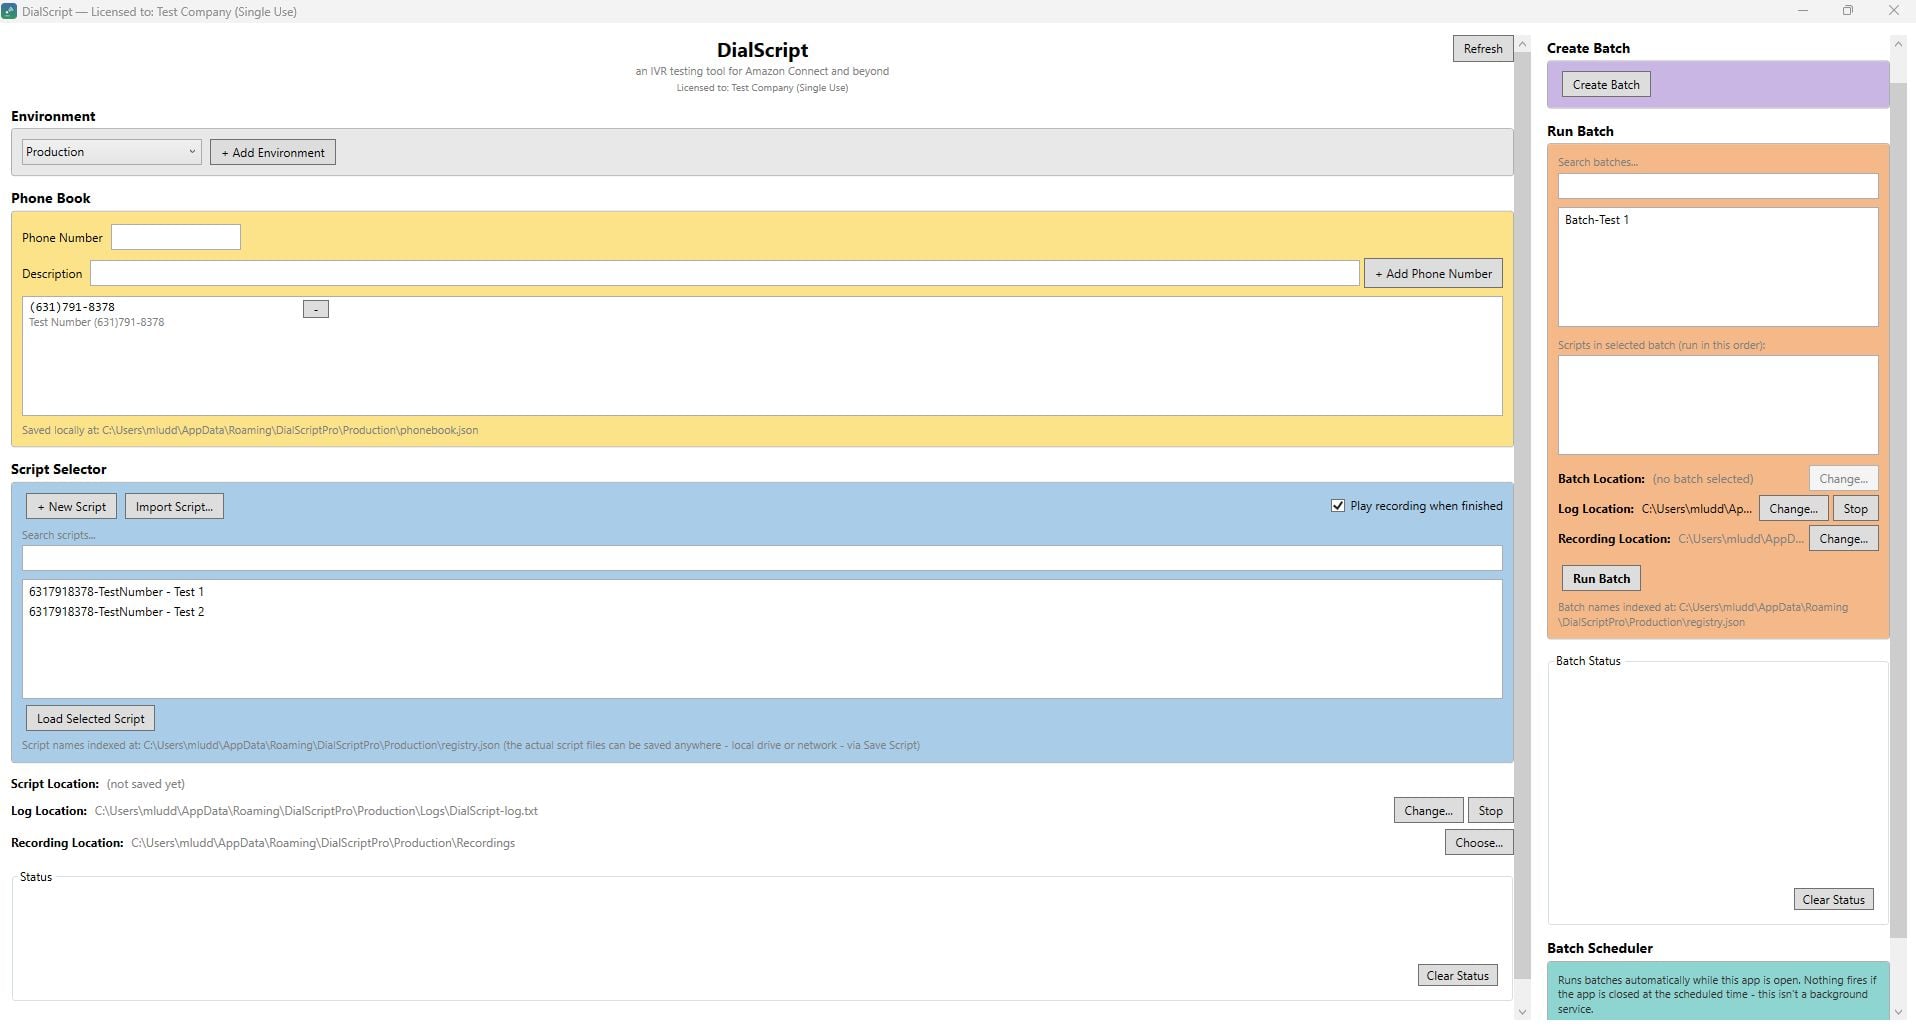Click the Recordings folder path text
Screen dimensions: 1916x1030
323,843
